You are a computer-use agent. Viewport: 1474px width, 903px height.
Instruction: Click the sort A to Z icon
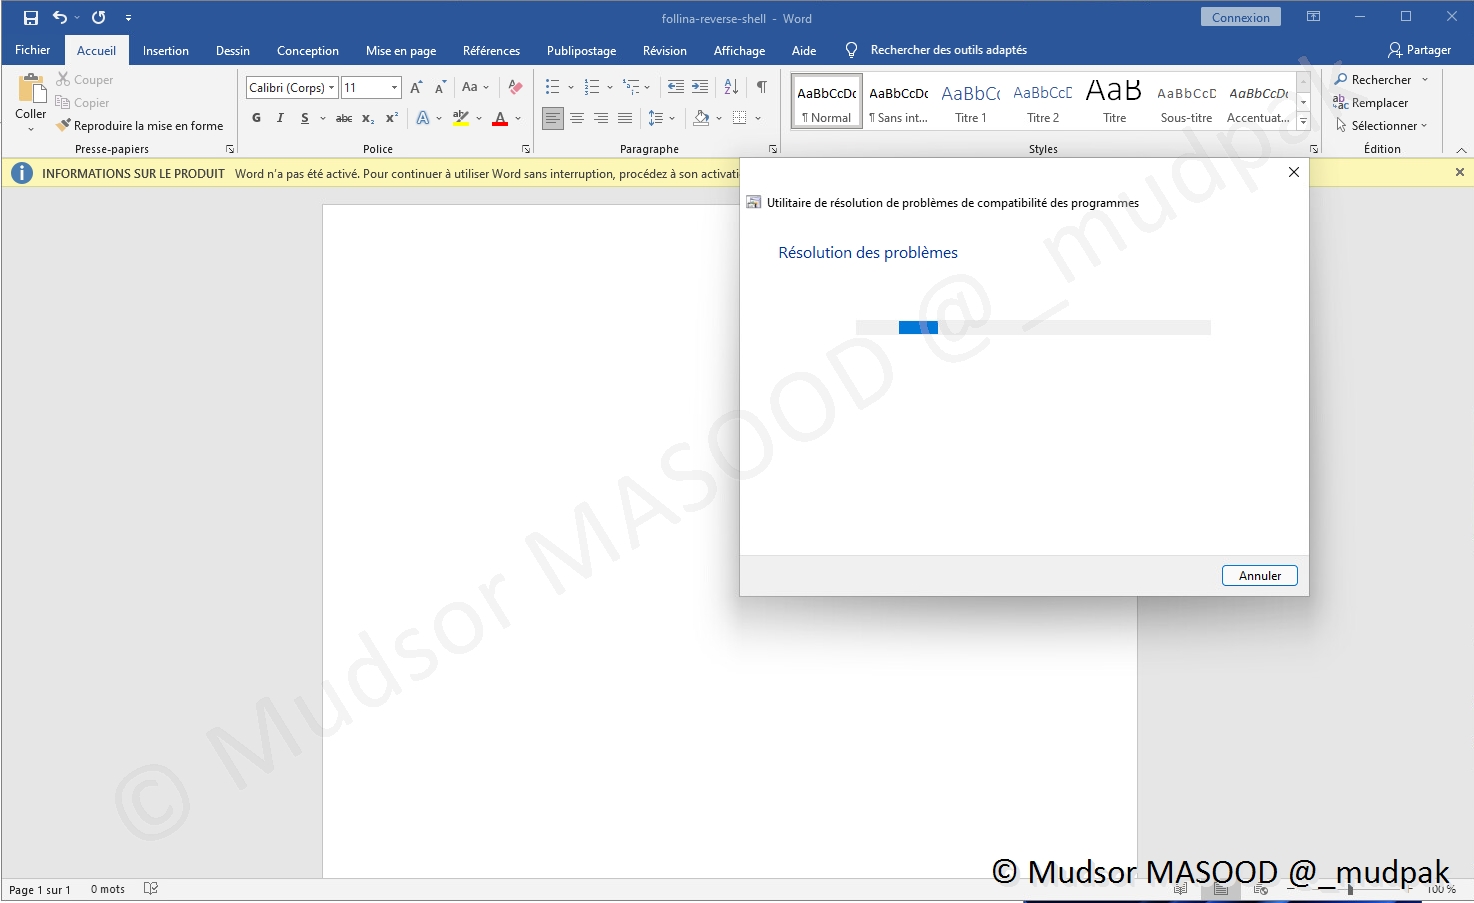coord(731,87)
